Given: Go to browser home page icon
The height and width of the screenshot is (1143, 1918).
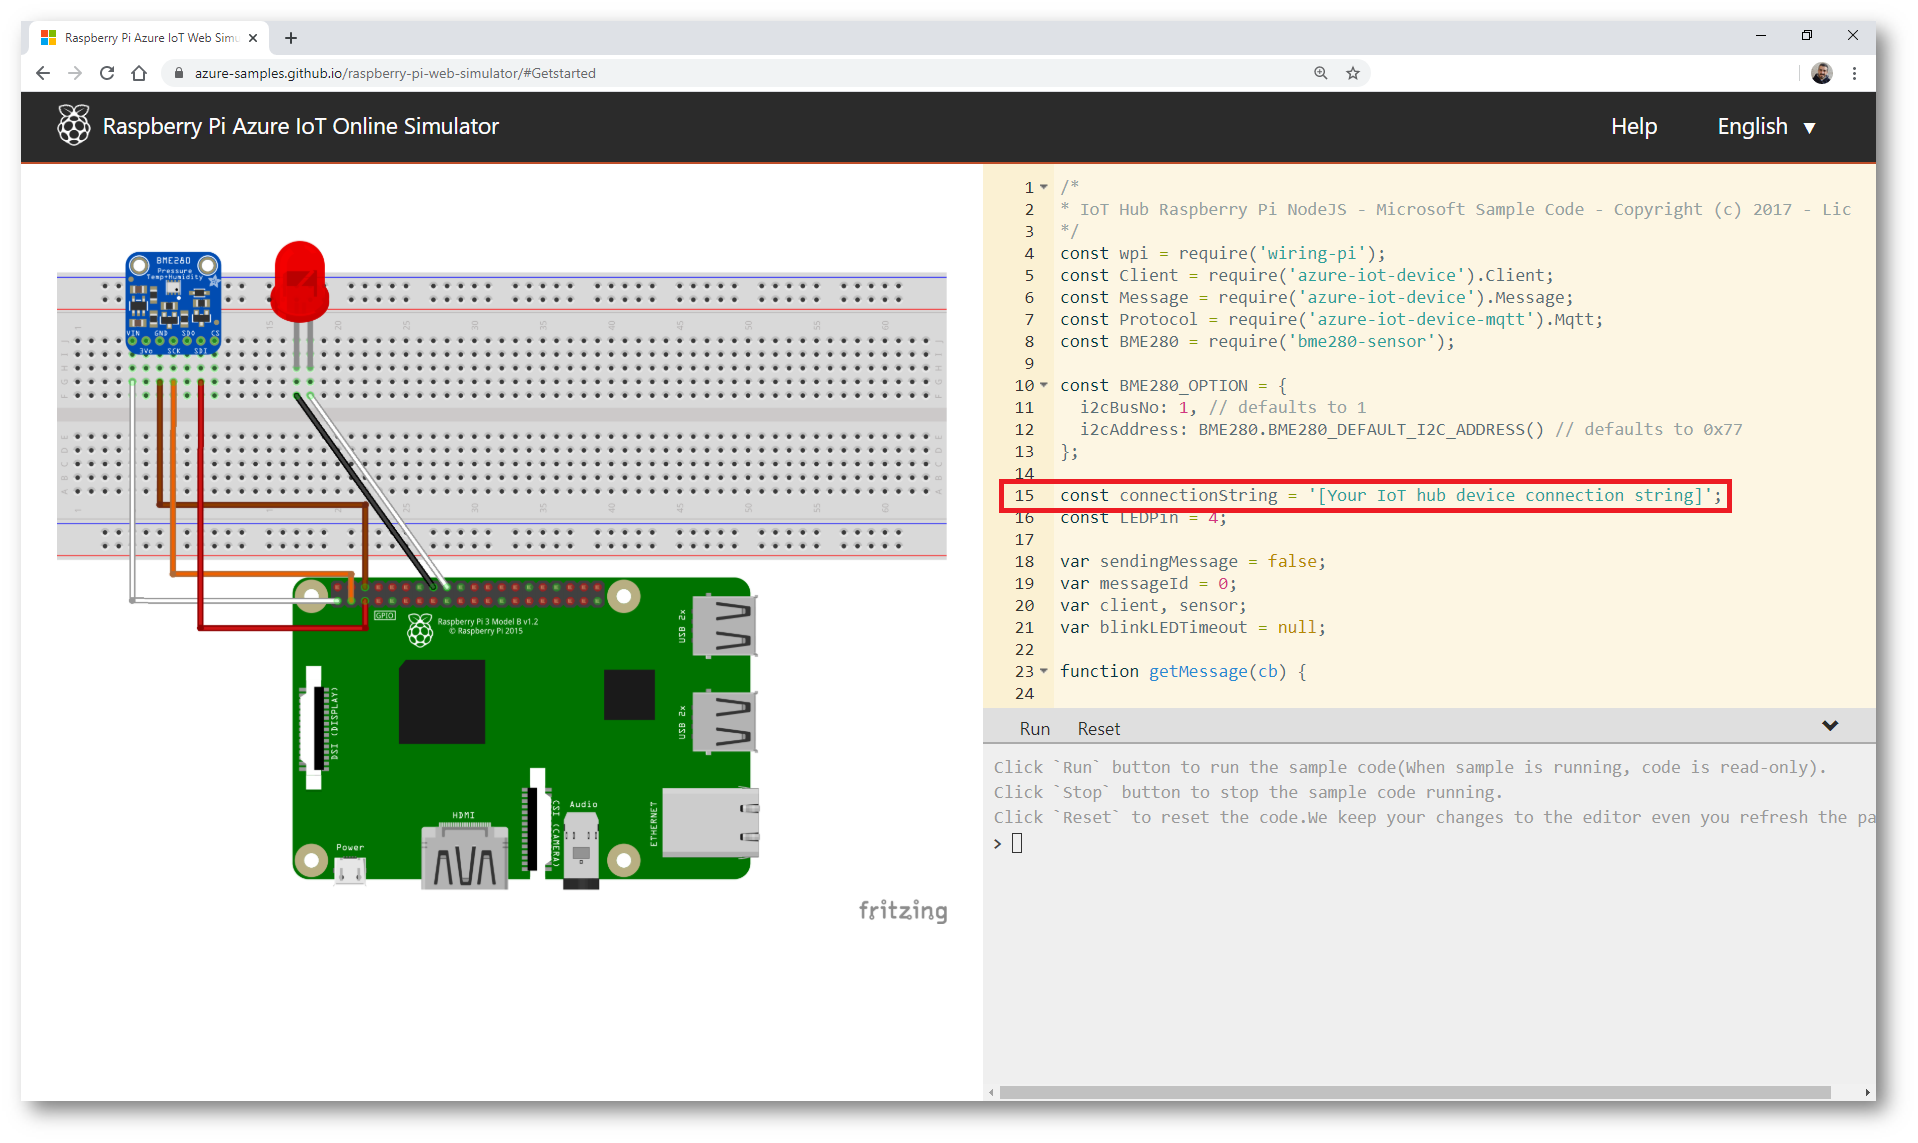Looking at the screenshot, I should [x=139, y=73].
